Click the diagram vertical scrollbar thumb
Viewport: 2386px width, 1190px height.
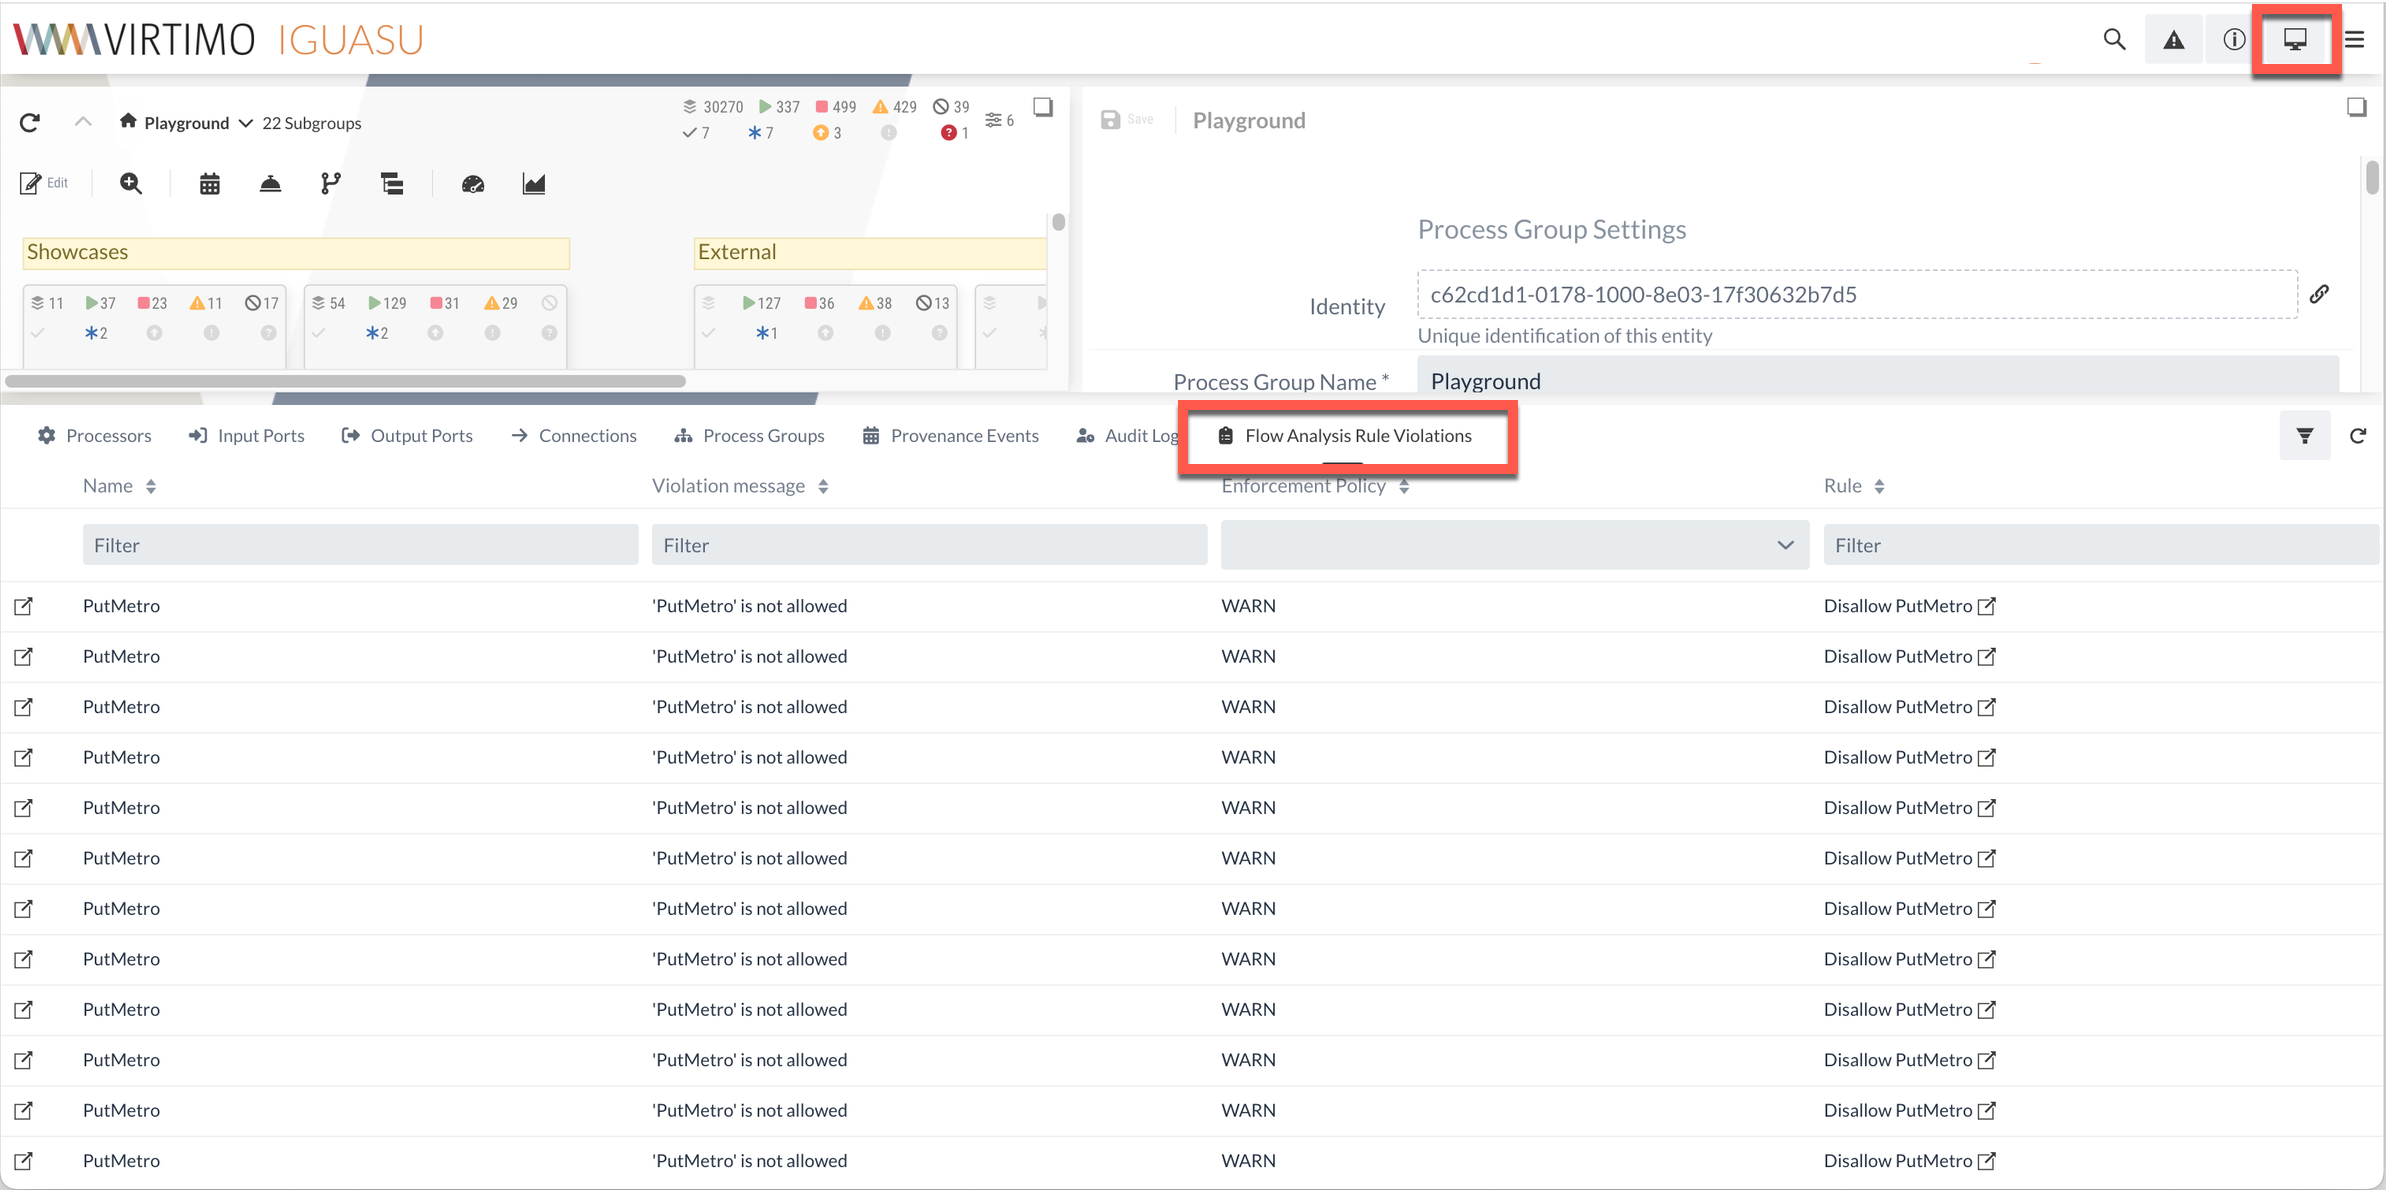click(x=1059, y=222)
